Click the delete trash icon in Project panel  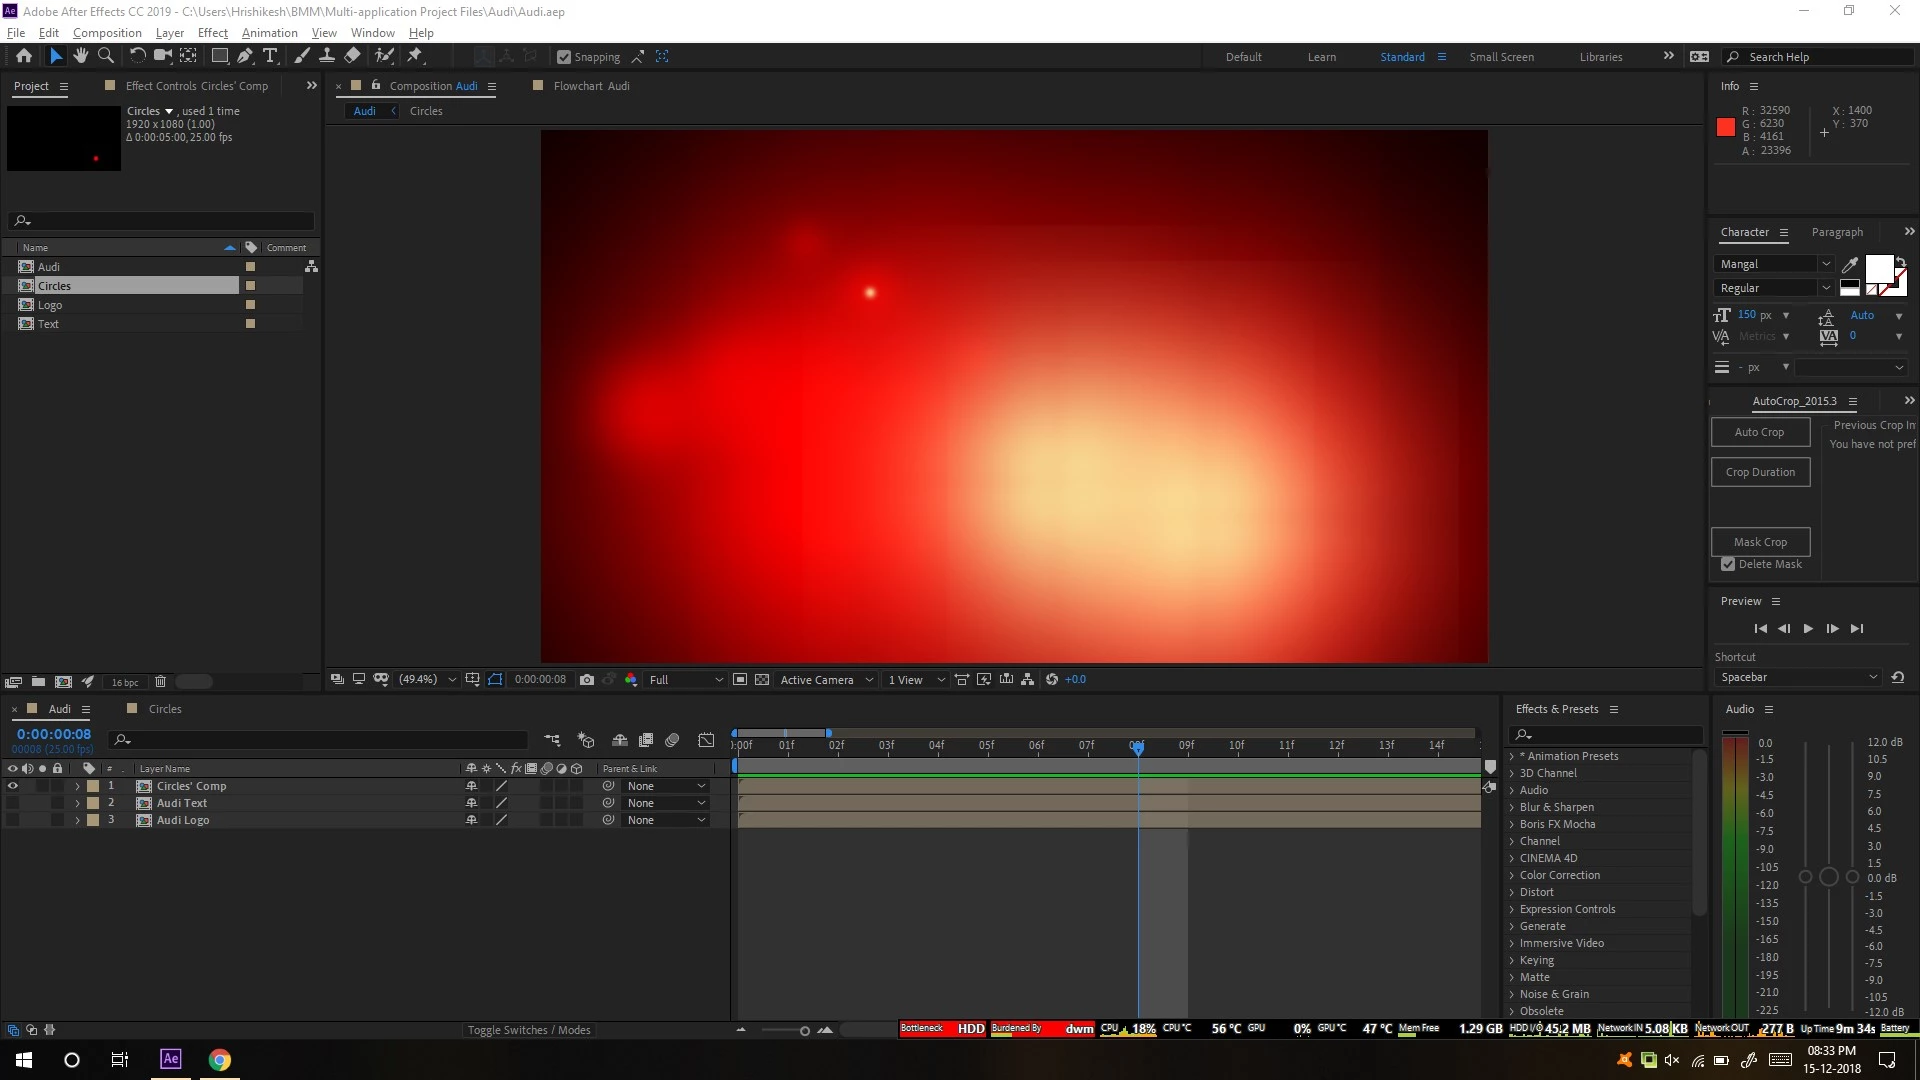pyautogui.click(x=160, y=682)
